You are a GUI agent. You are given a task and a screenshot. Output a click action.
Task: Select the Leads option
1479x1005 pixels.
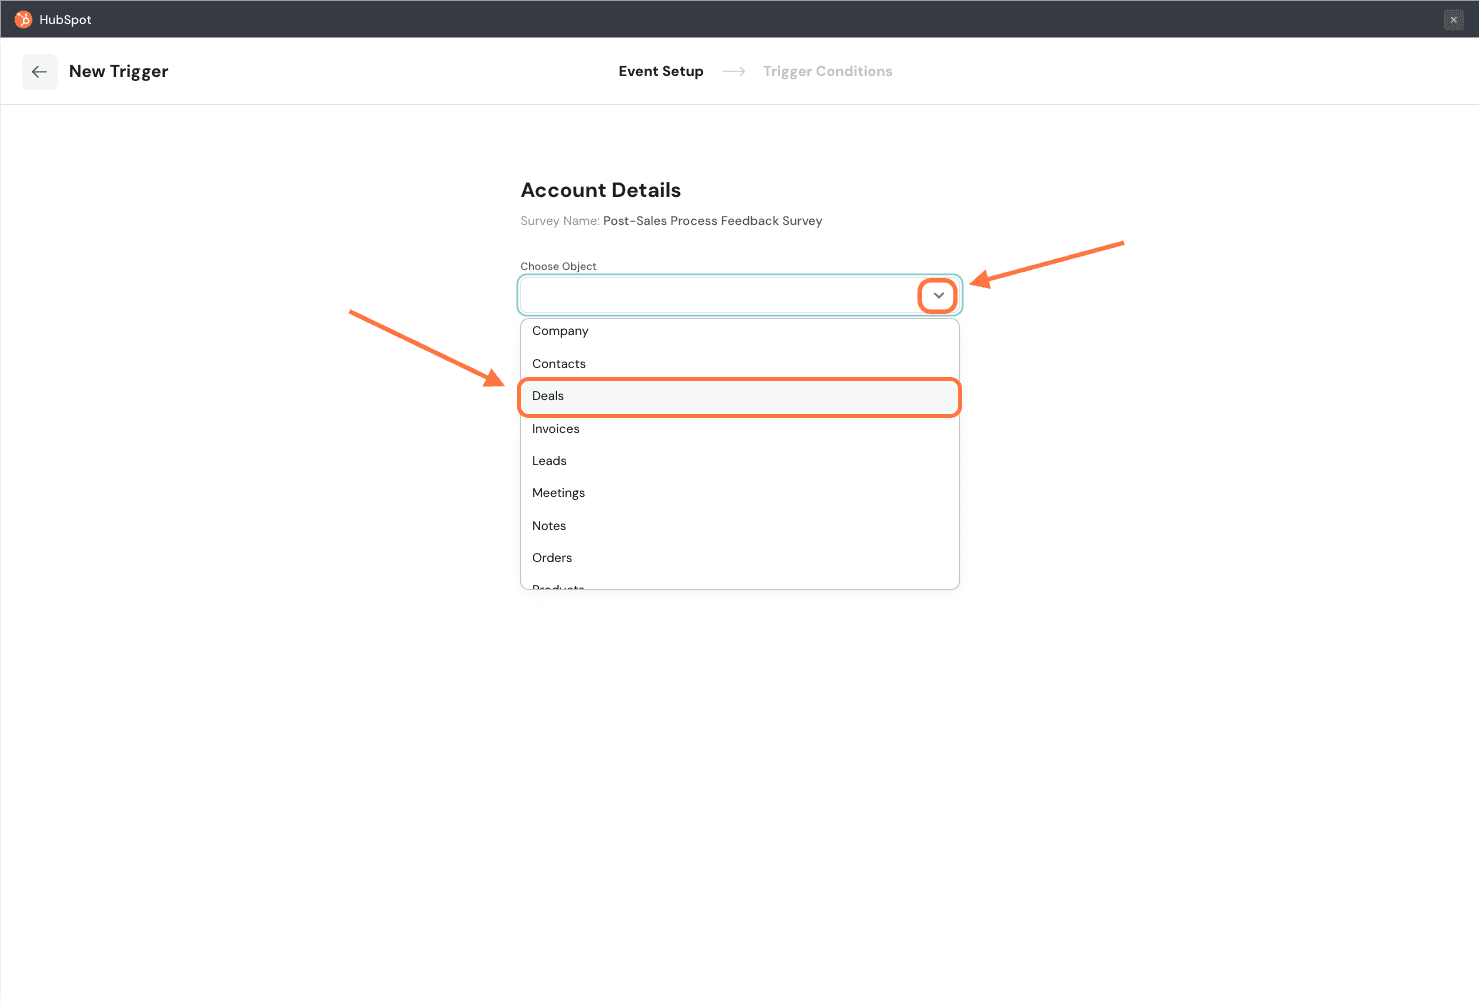point(549,461)
